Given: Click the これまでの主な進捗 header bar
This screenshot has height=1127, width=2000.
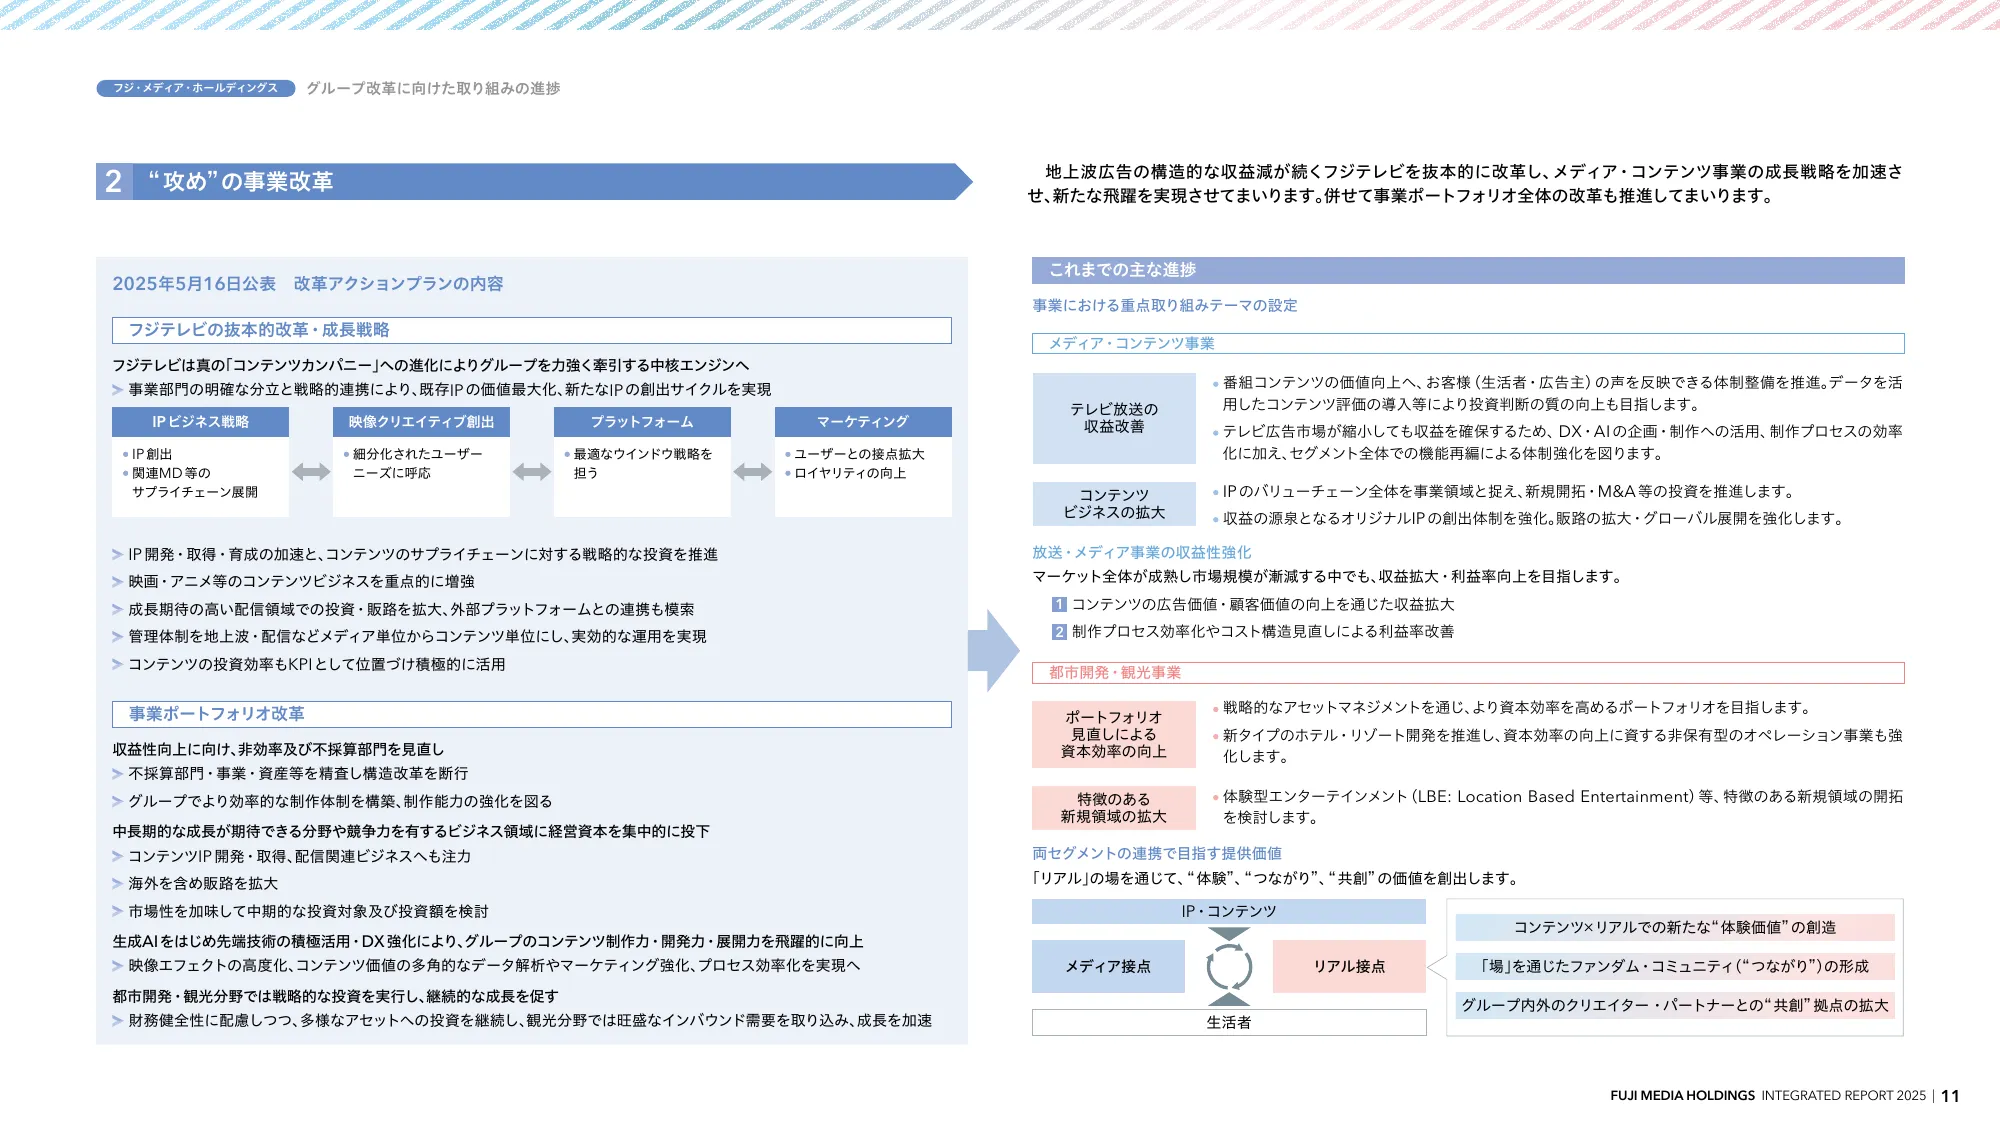Looking at the screenshot, I should [1468, 270].
